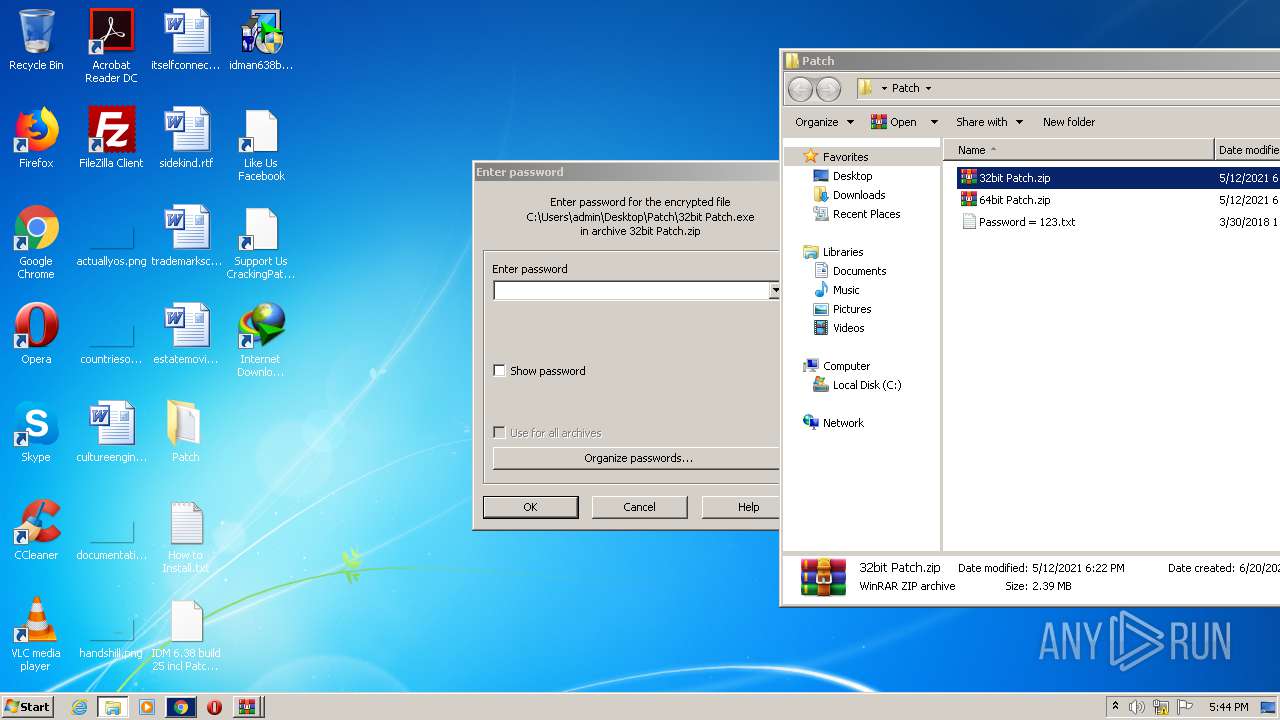
Task: Click Open in the Explorer toolbar
Action: pos(893,122)
